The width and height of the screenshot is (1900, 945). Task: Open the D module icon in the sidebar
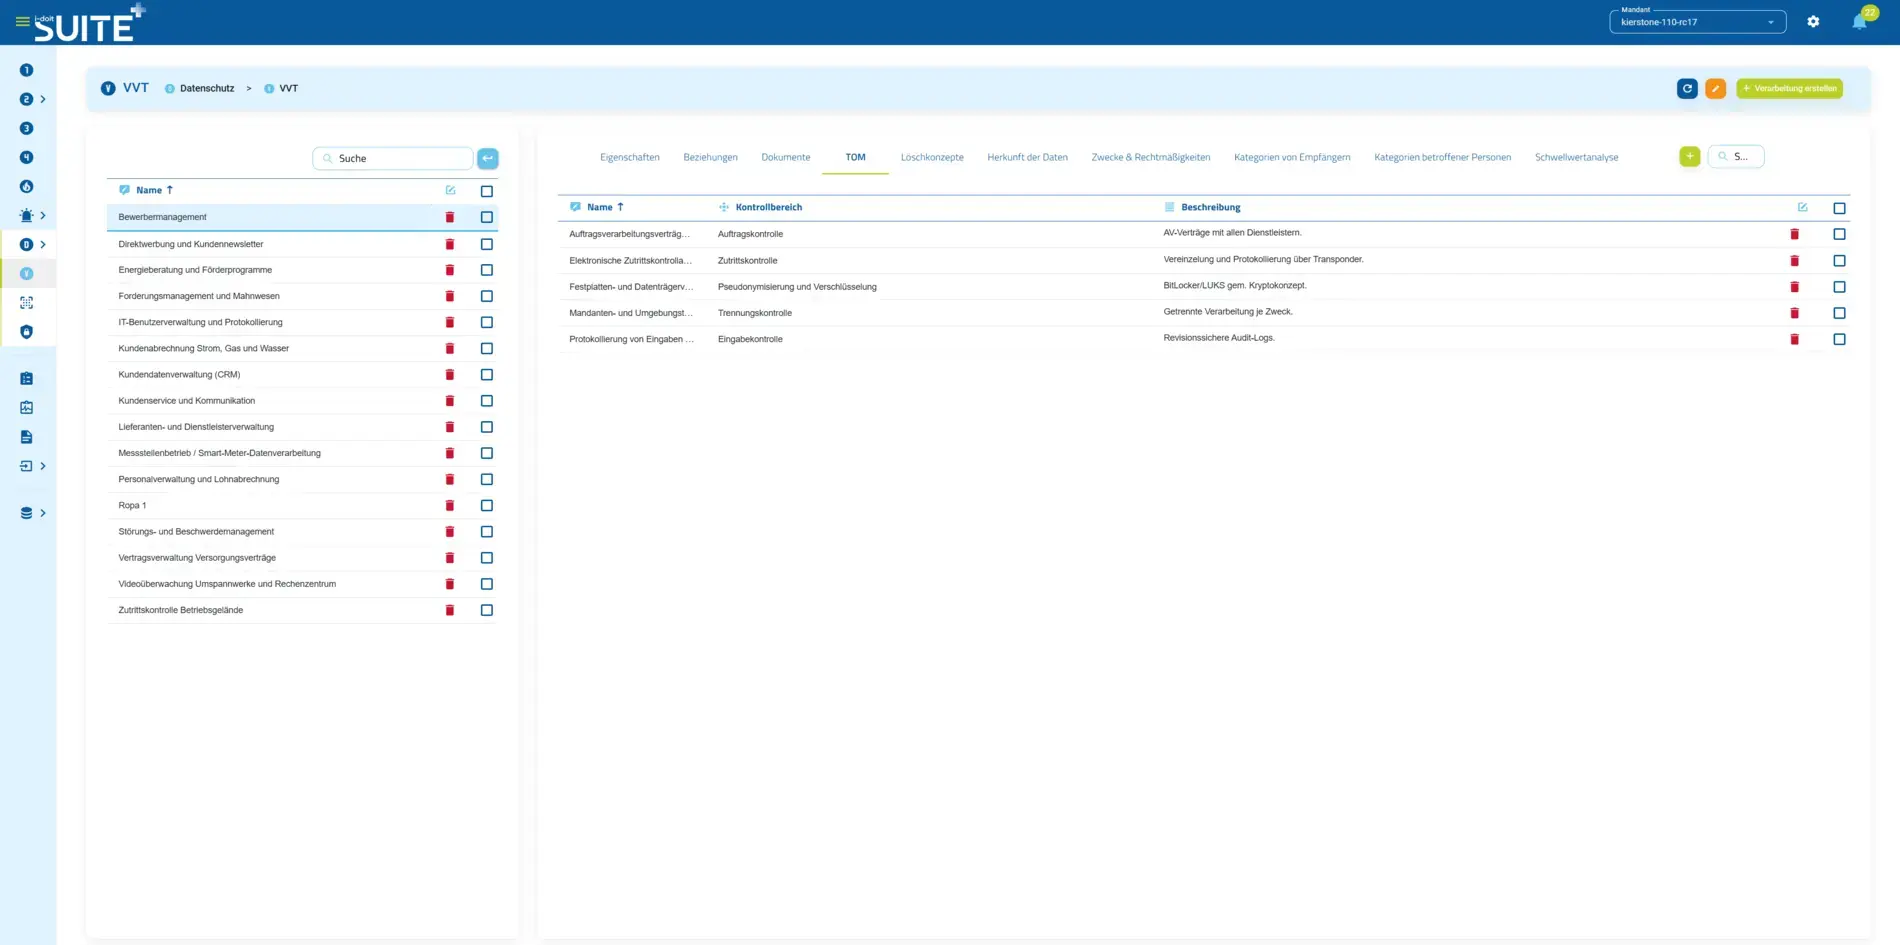click(27, 244)
